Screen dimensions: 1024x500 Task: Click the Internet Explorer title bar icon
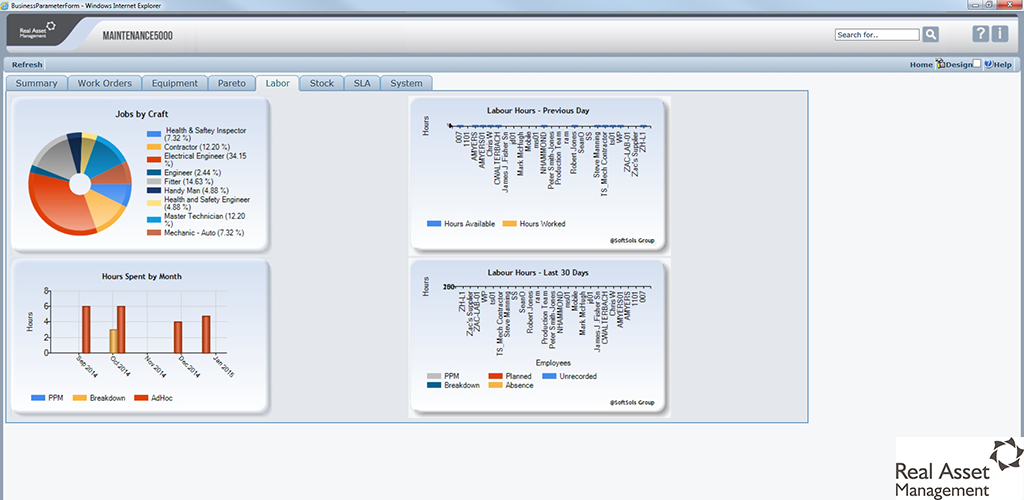pyautogui.click(x=6, y=5)
